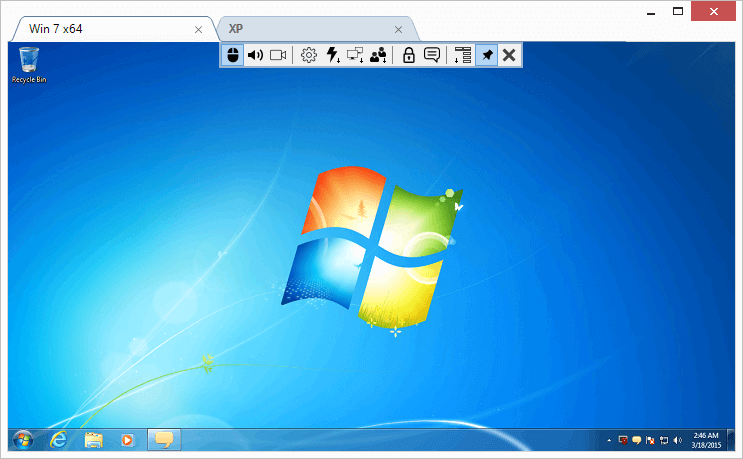Show hidden tray icons arrow
Image resolution: width=743 pixels, height=459 pixels.
pos(609,441)
